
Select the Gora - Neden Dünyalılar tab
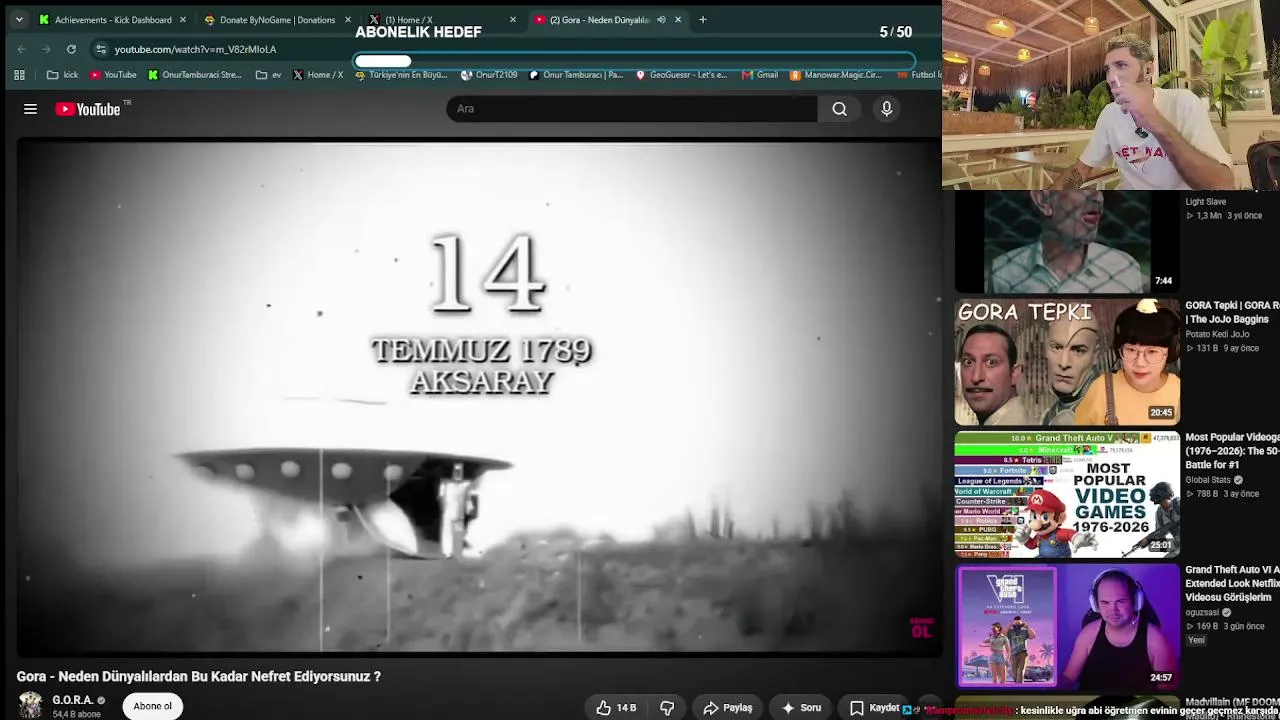tap(607, 20)
